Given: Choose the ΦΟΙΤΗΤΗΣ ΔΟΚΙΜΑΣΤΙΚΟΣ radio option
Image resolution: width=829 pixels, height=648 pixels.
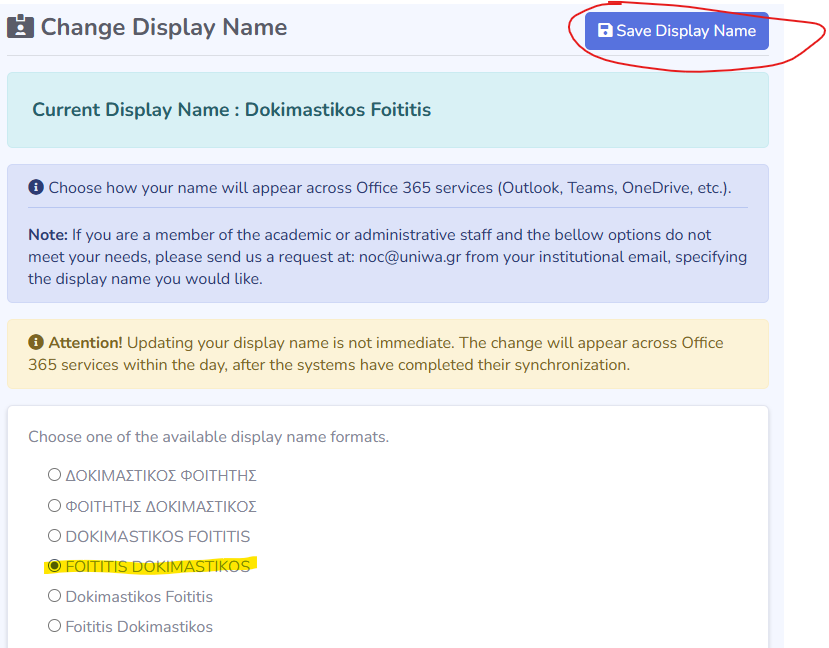Looking at the screenshot, I should click(x=55, y=506).
